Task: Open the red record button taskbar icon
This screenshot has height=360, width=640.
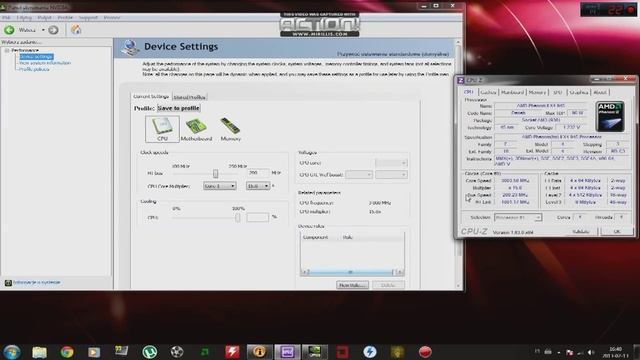Action: pyautogui.click(x=425, y=352)
